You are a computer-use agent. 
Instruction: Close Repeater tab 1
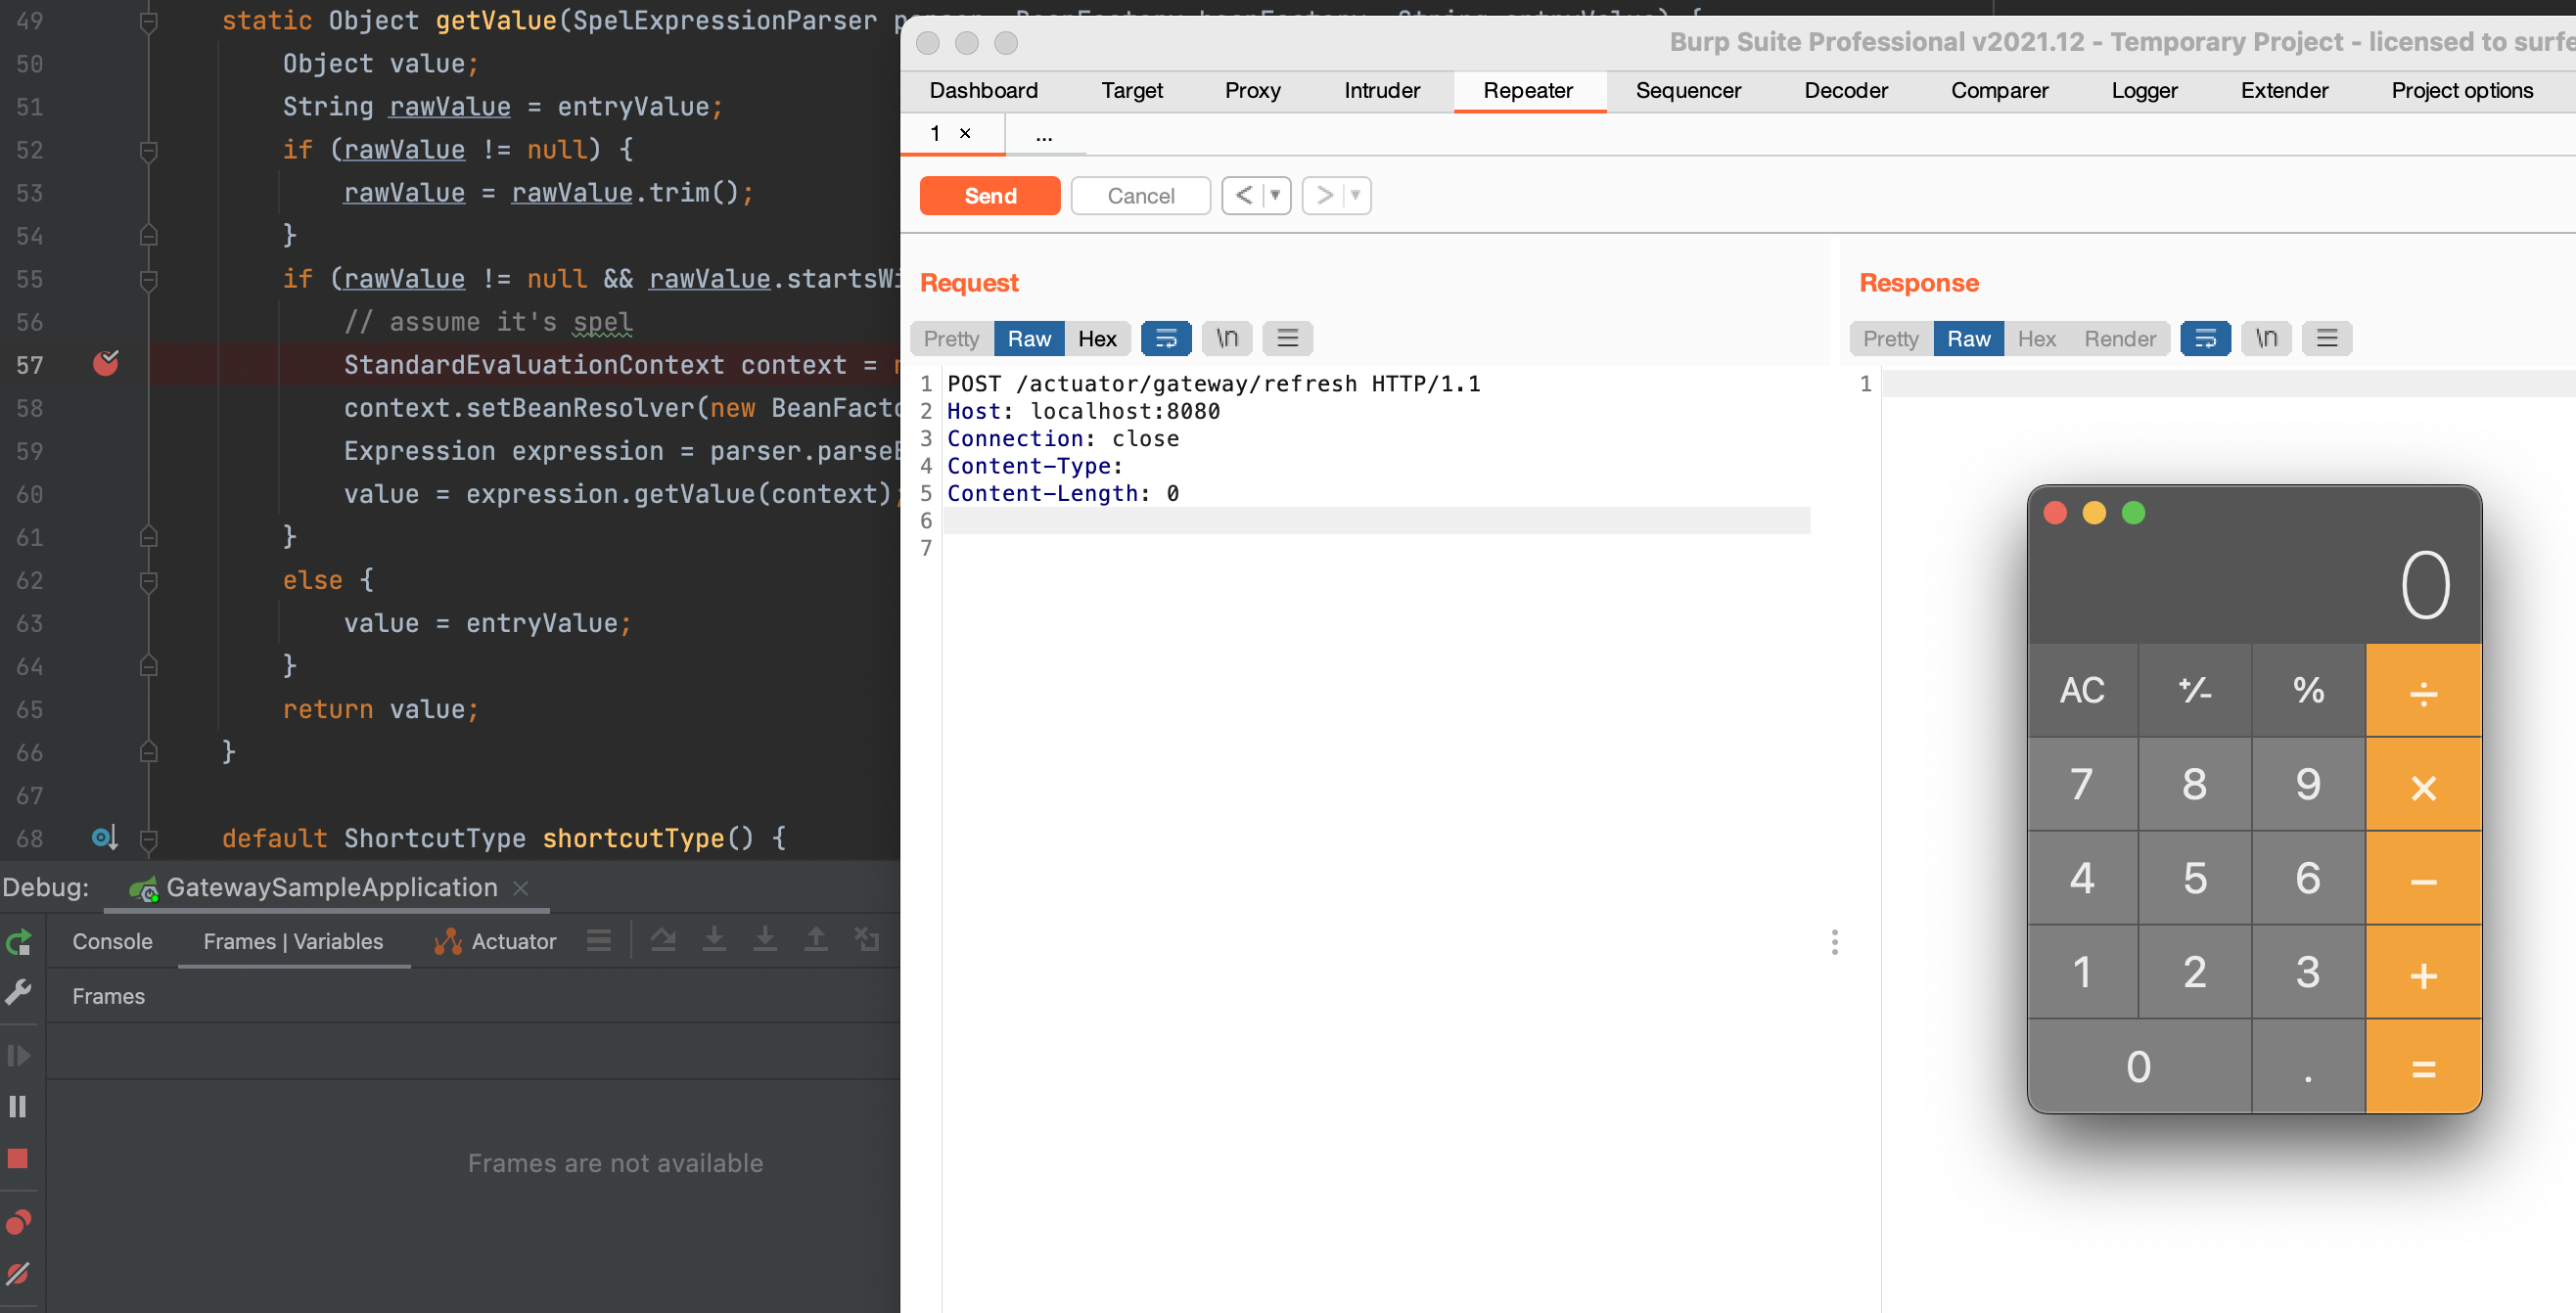click(x=965, y=133)
